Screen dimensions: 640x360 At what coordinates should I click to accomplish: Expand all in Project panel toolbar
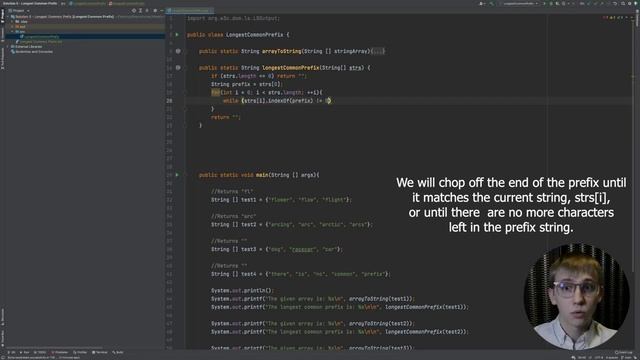[x=140, y=10]
